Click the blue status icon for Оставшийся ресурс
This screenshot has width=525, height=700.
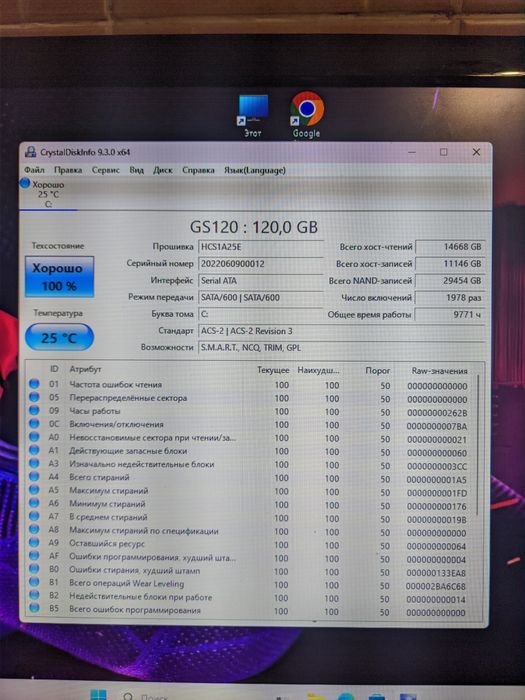pos(34,543)
